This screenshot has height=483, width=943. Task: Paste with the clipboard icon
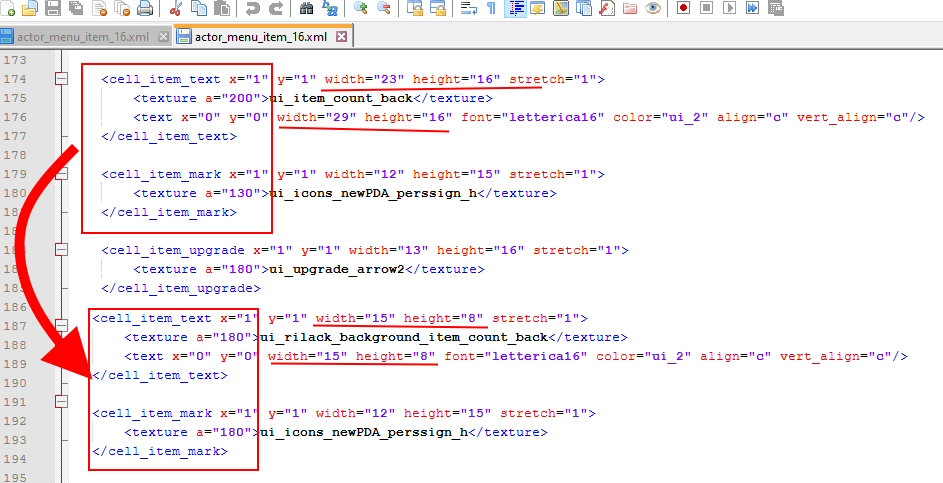point(222,8)
